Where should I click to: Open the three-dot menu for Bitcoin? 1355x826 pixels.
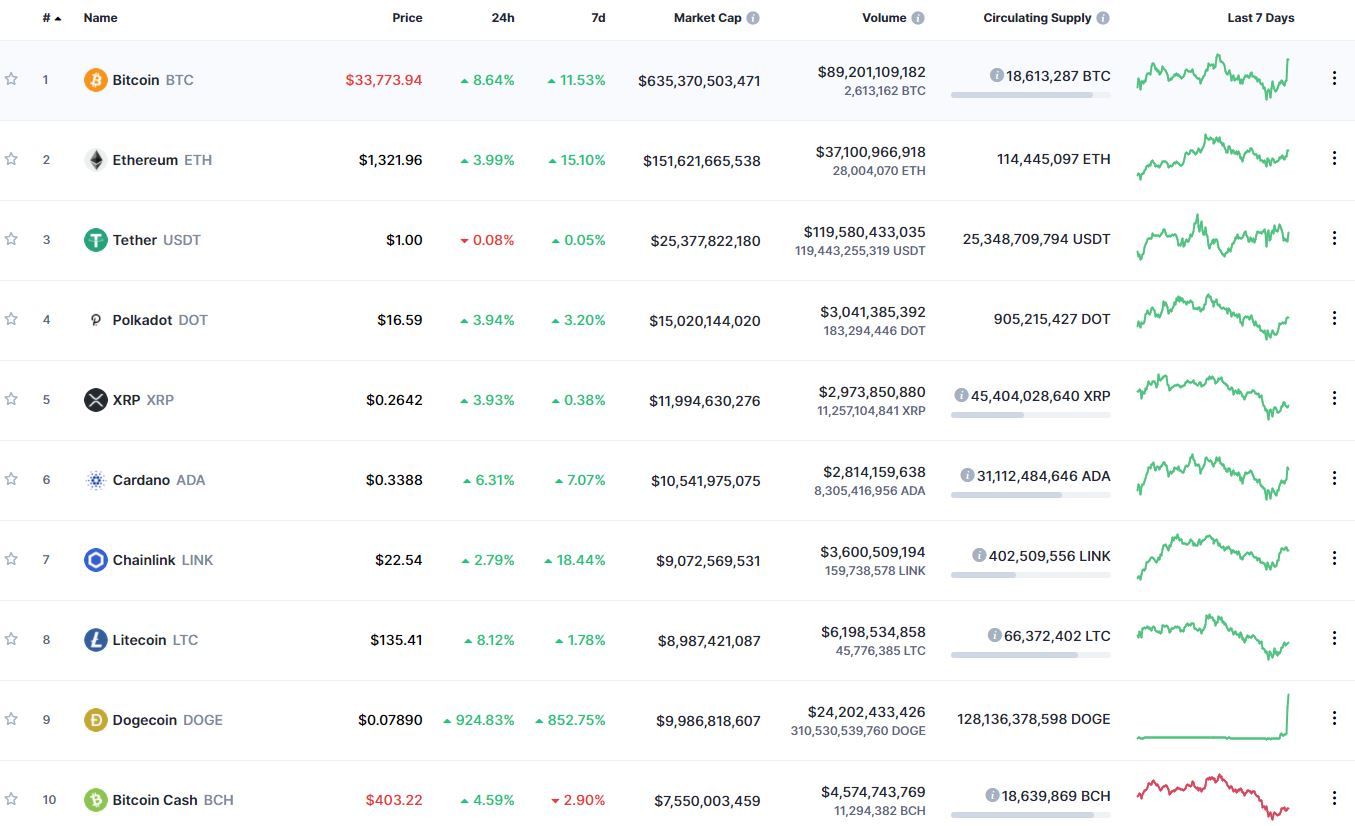click(1334, 78)
